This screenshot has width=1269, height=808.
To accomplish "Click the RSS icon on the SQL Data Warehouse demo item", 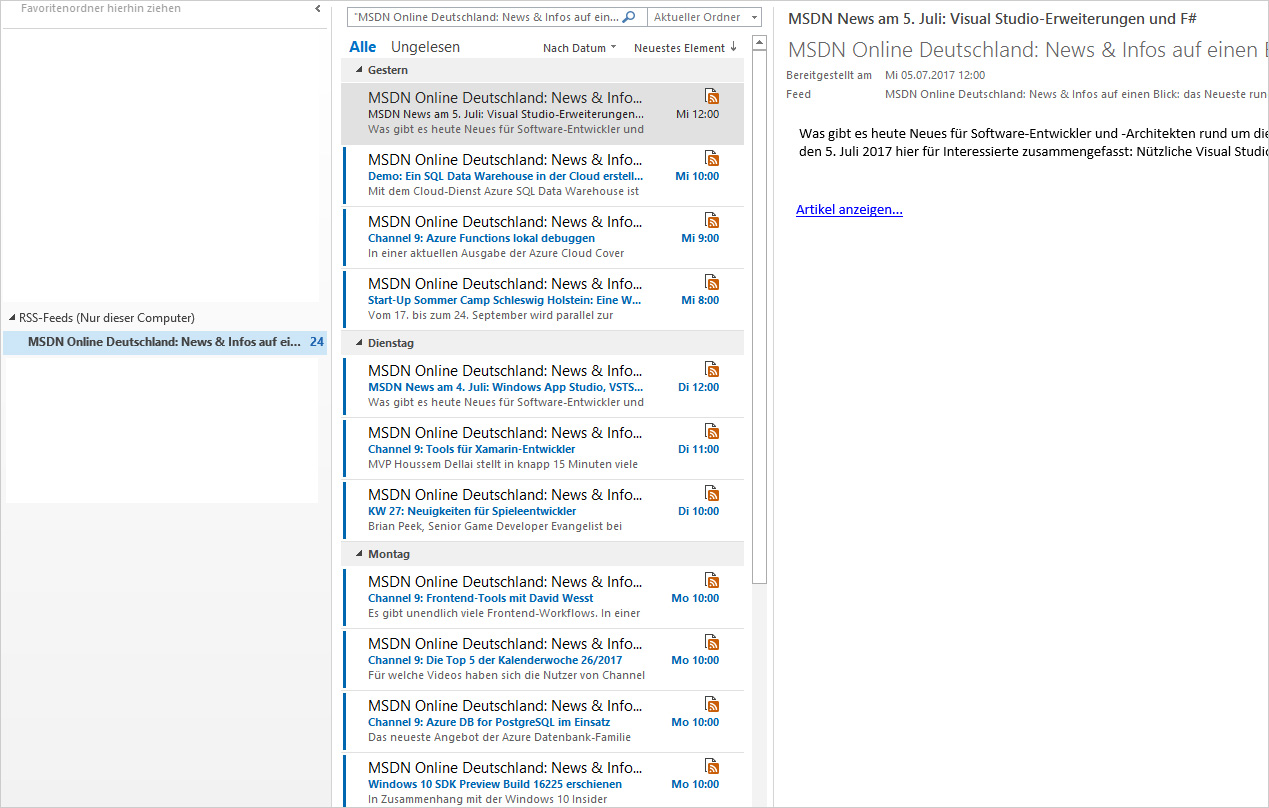I will pos(712,158).
